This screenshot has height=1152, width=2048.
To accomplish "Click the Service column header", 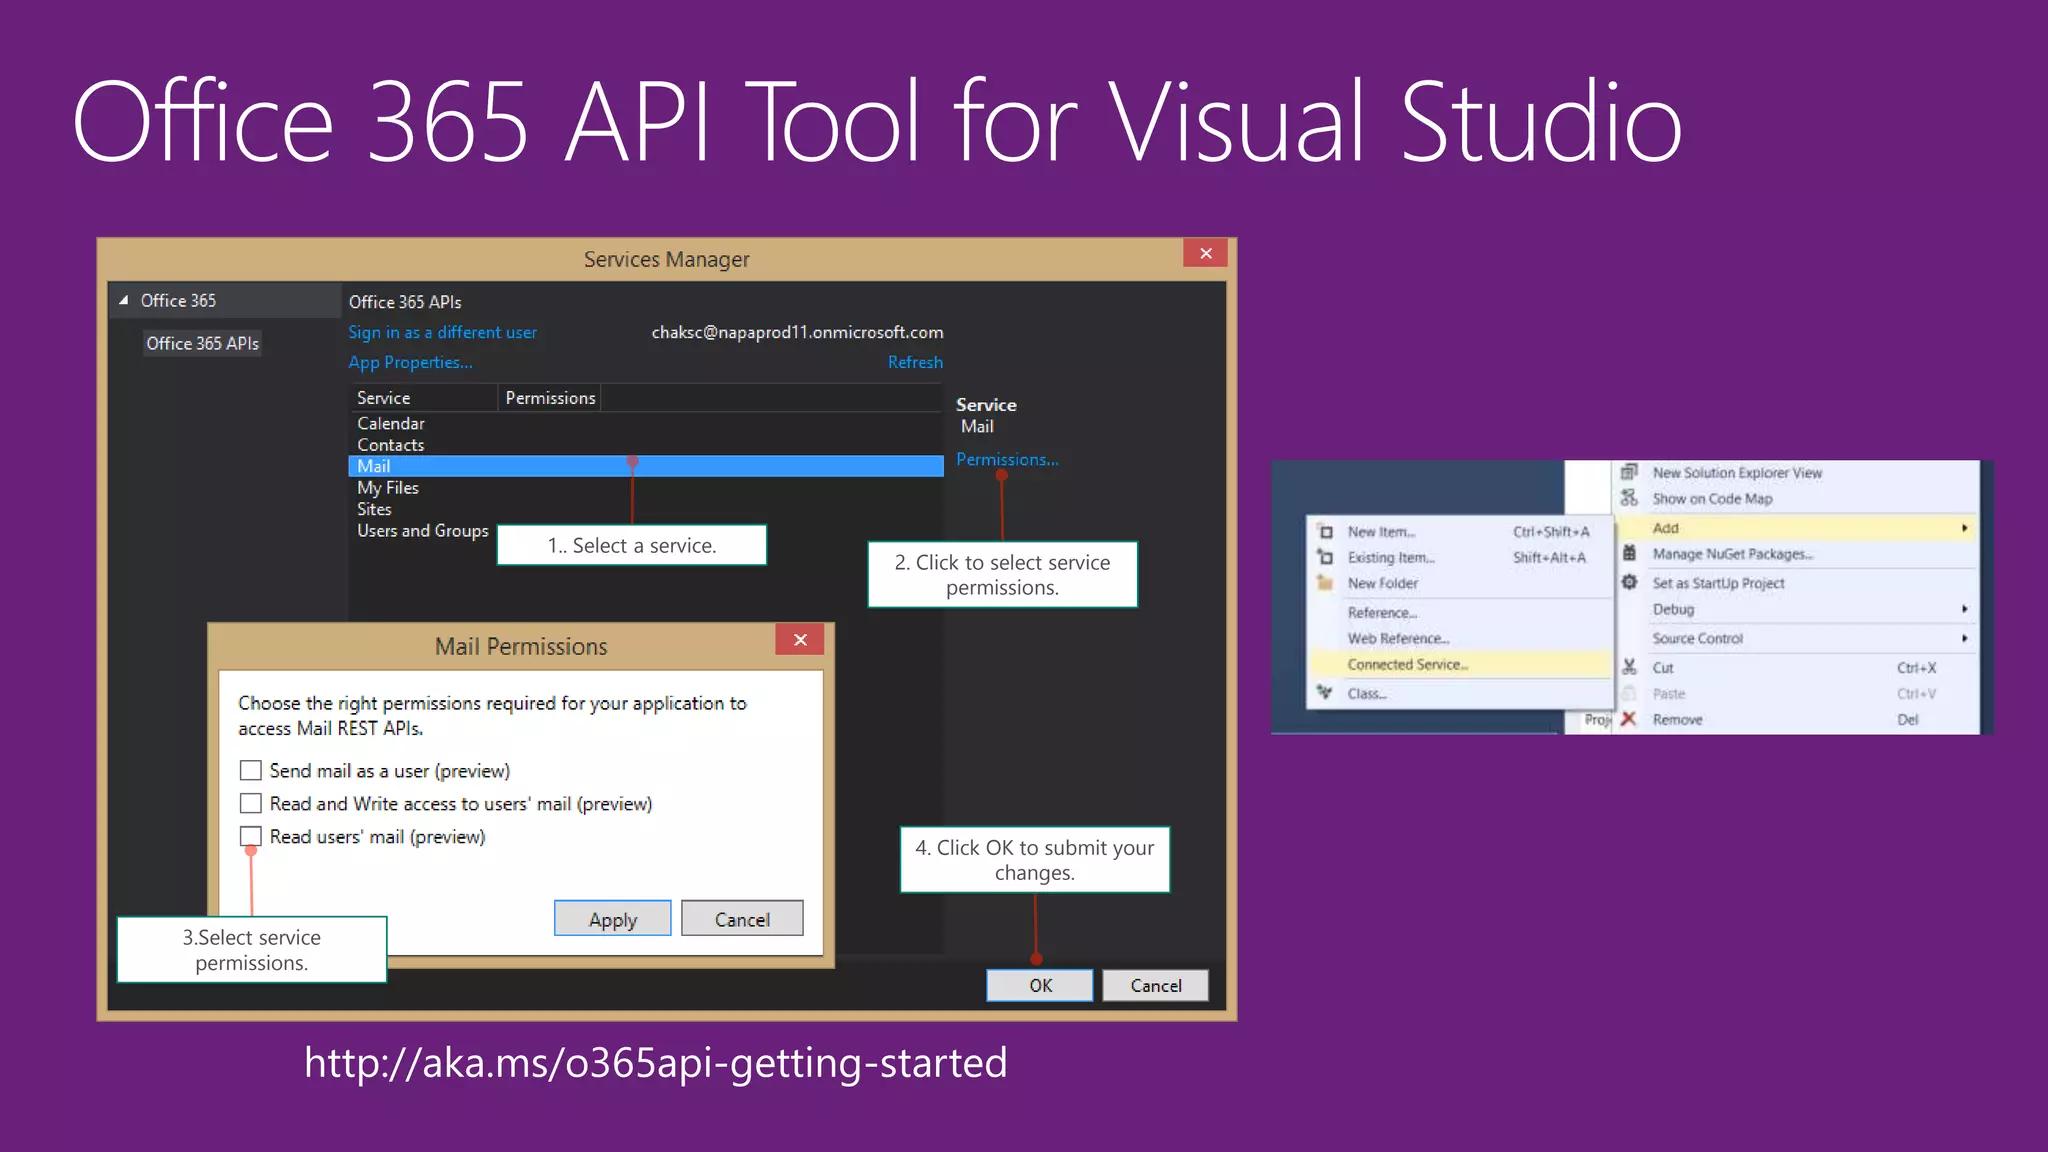I will 423,398.
